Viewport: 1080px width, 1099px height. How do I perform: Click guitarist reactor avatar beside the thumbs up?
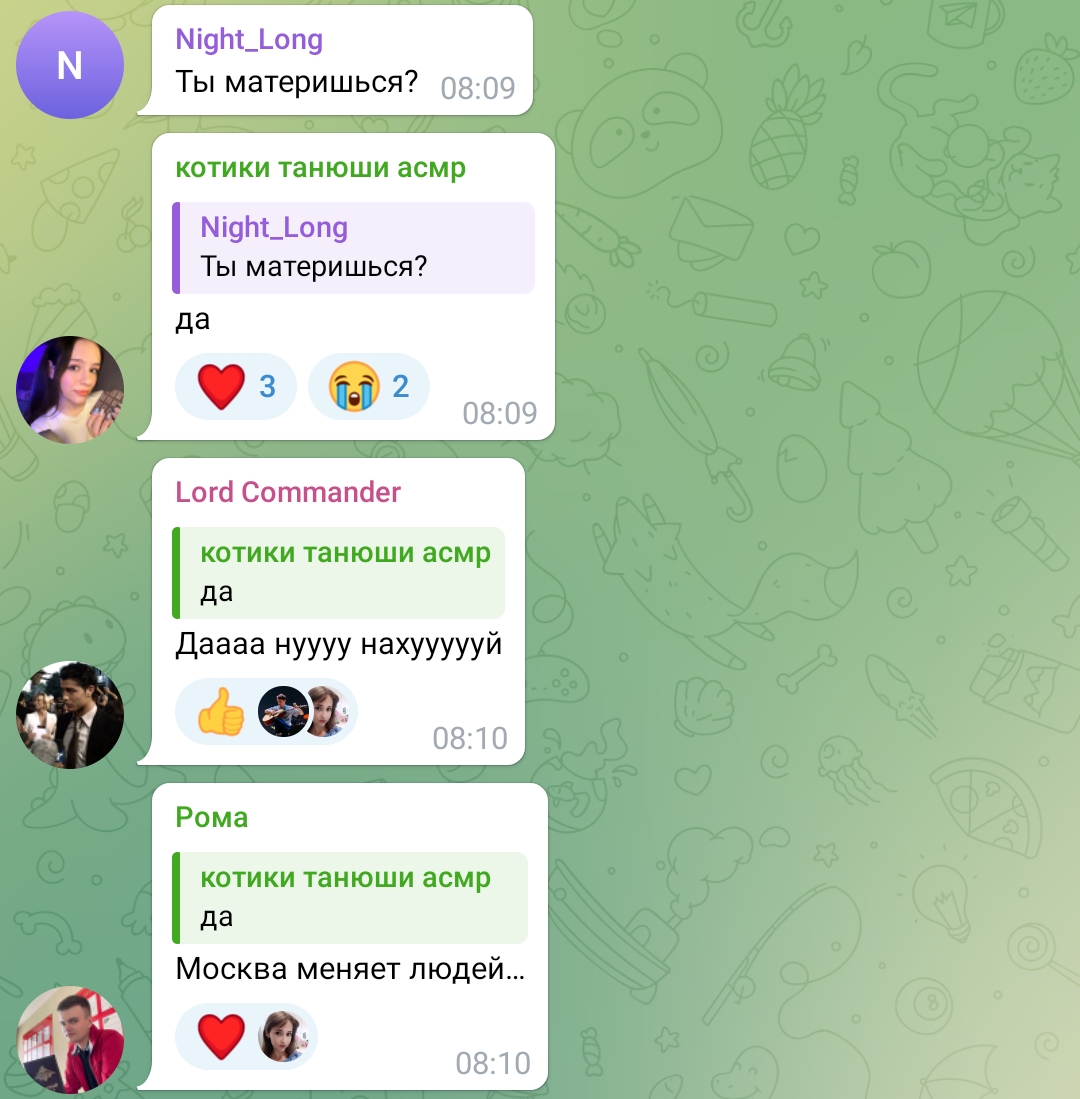(x=283, y=711)
